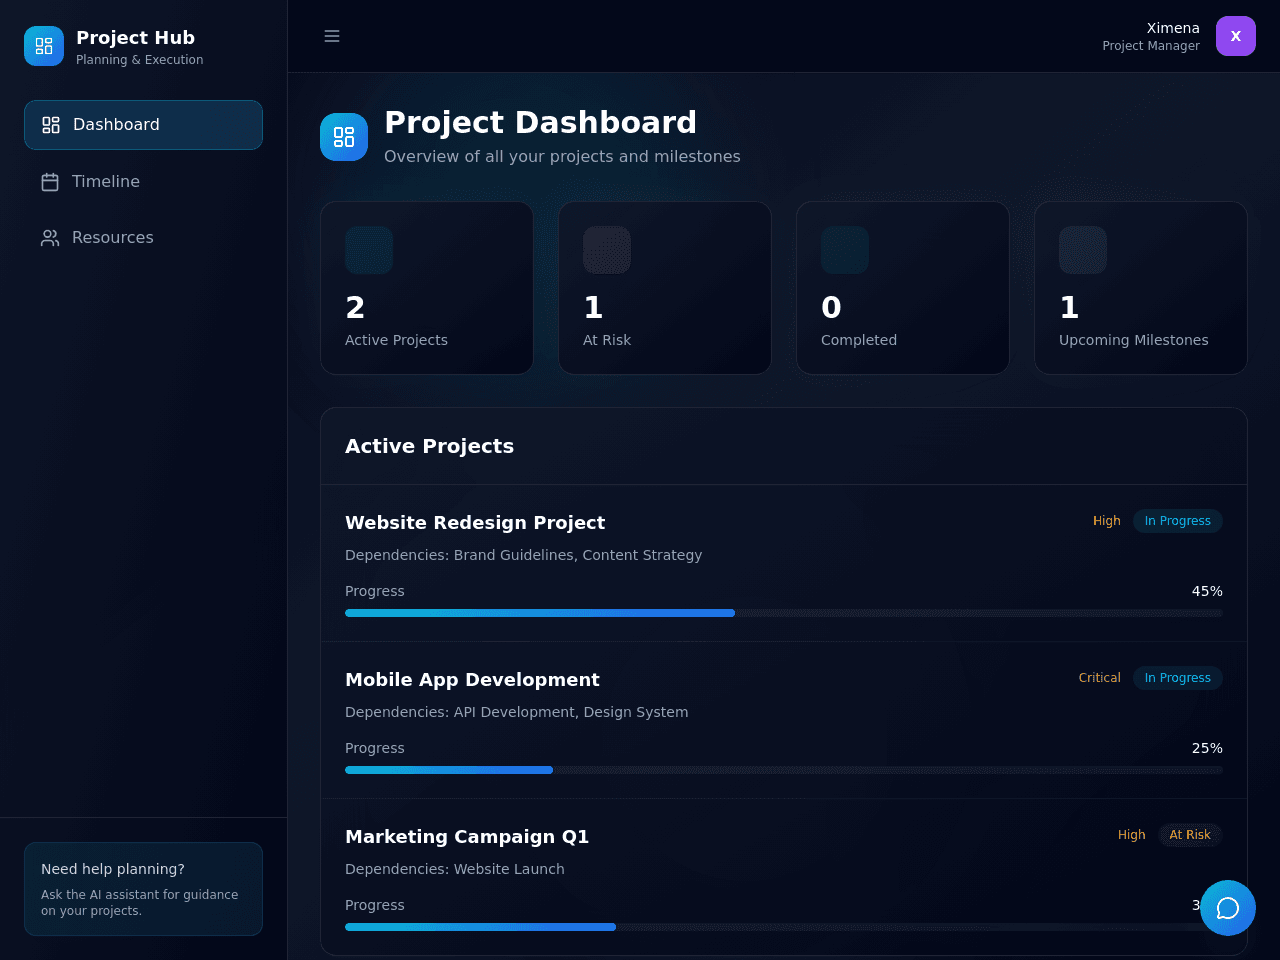The image size is (1280, 960).
Task: Click the Project Manager role text
Action: [1151, 46]
